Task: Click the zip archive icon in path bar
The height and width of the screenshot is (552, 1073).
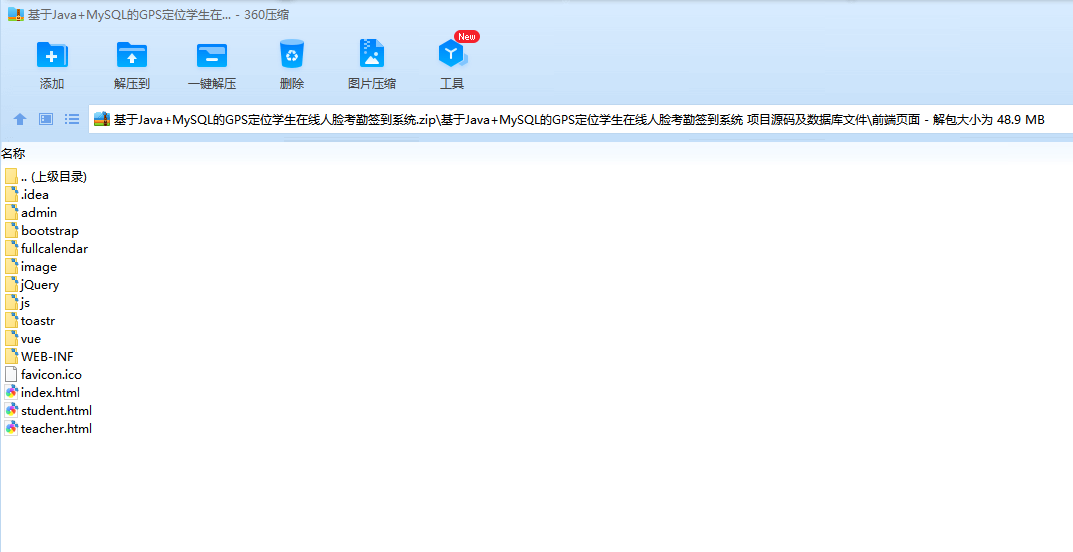Action: click(102, 119)
